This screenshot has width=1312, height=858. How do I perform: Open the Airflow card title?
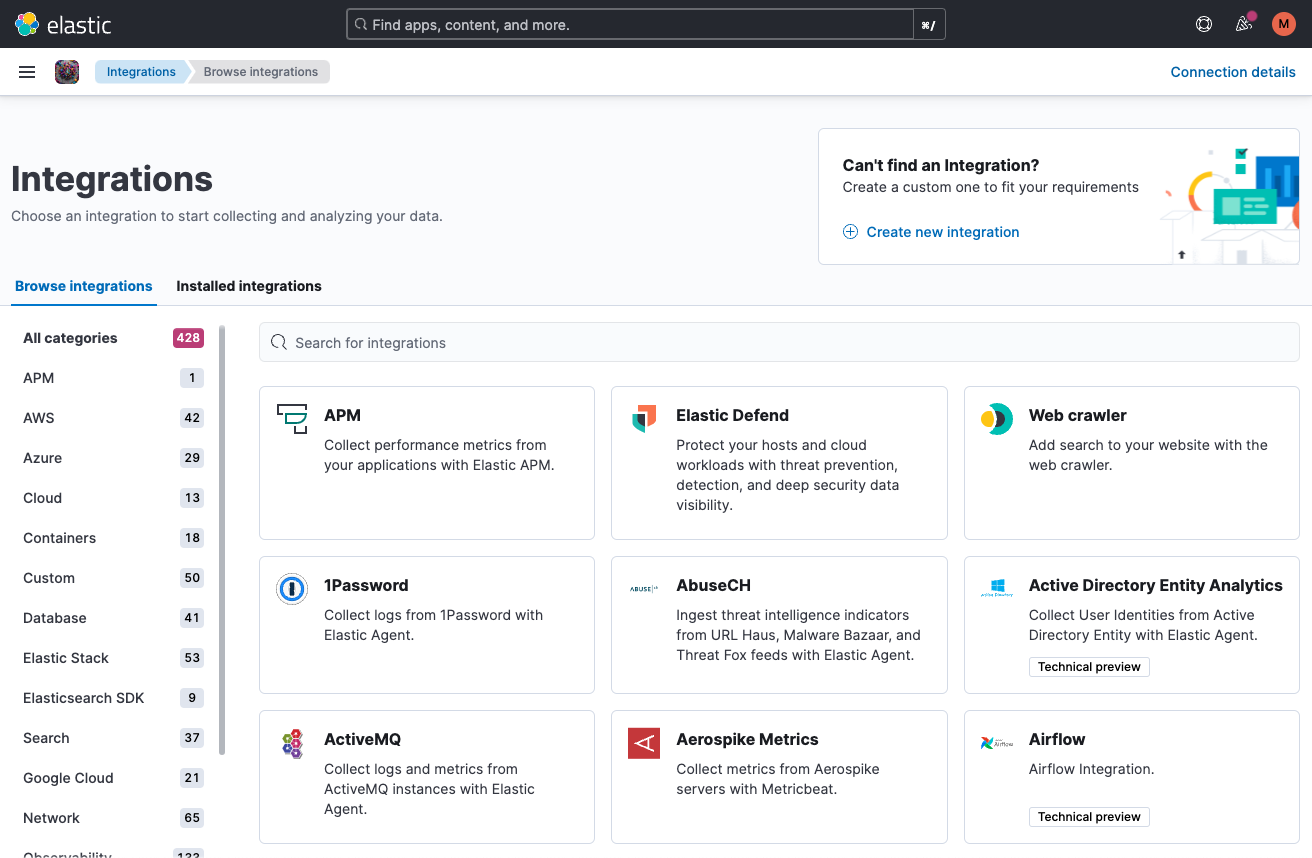(x=1057, y=739)
